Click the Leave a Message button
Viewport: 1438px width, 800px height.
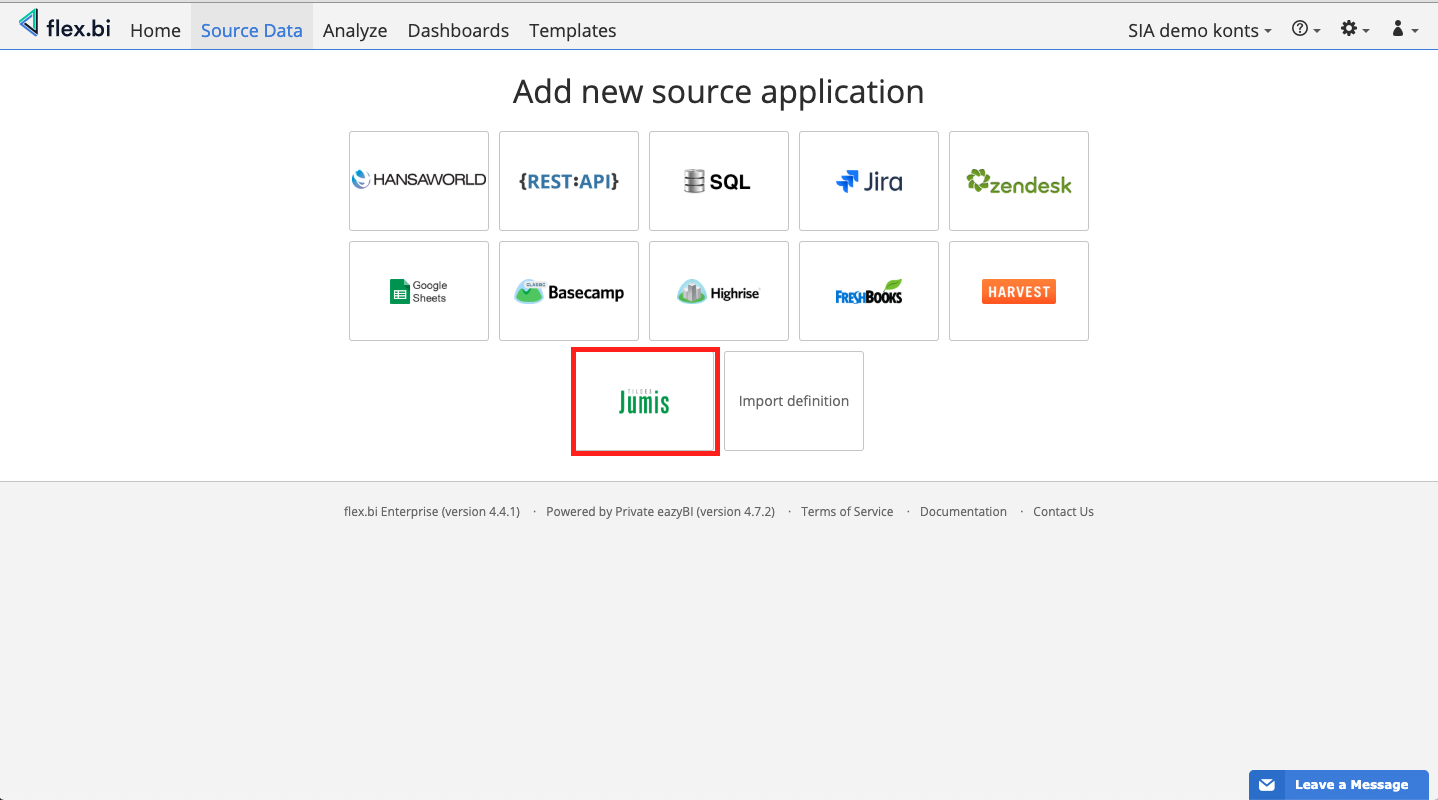1338,785
